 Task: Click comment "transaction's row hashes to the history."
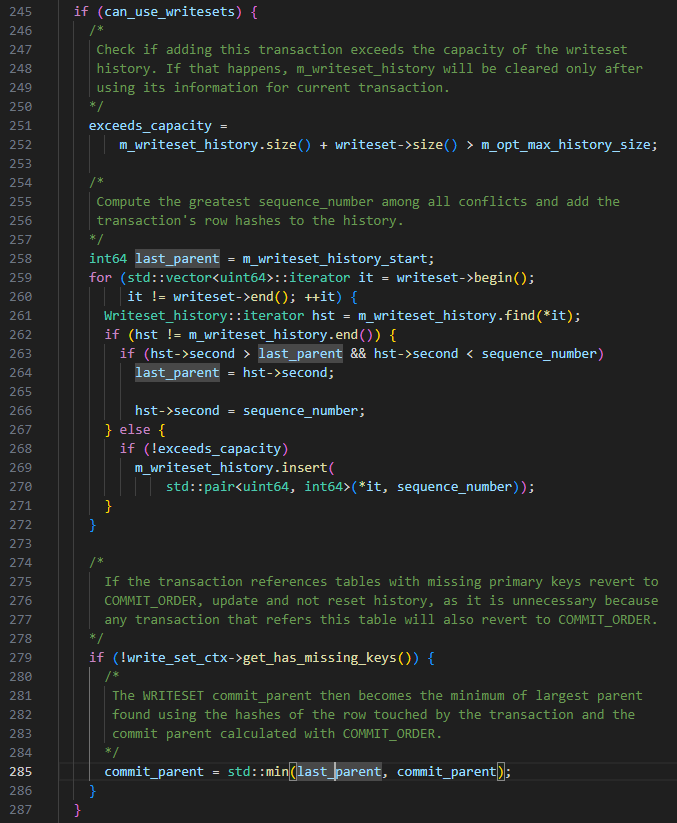250,221
